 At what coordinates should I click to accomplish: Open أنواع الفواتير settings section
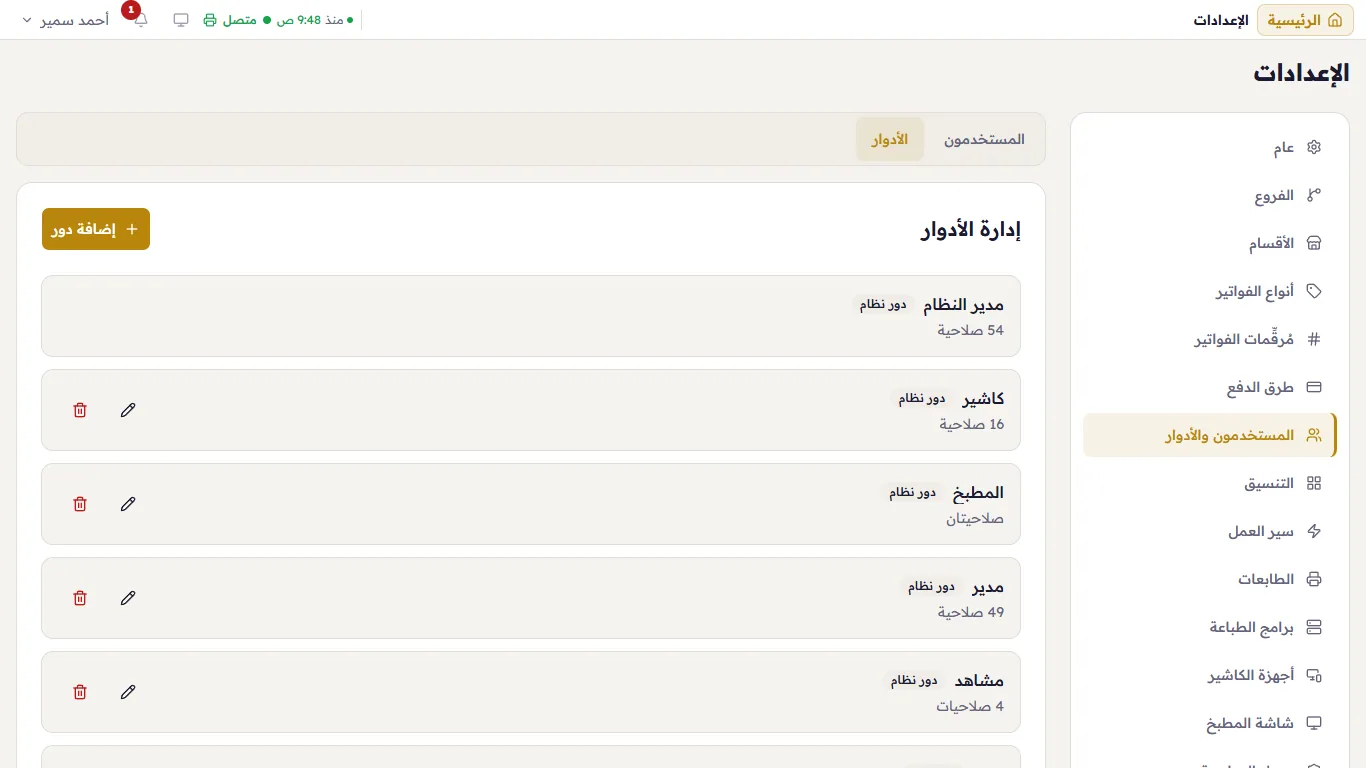[1210, 292]
